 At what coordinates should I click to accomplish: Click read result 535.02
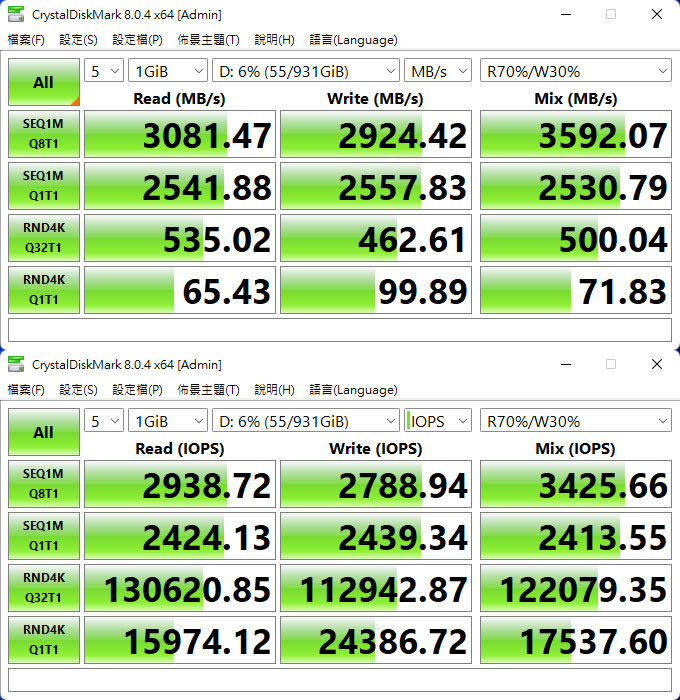(180, 238)
